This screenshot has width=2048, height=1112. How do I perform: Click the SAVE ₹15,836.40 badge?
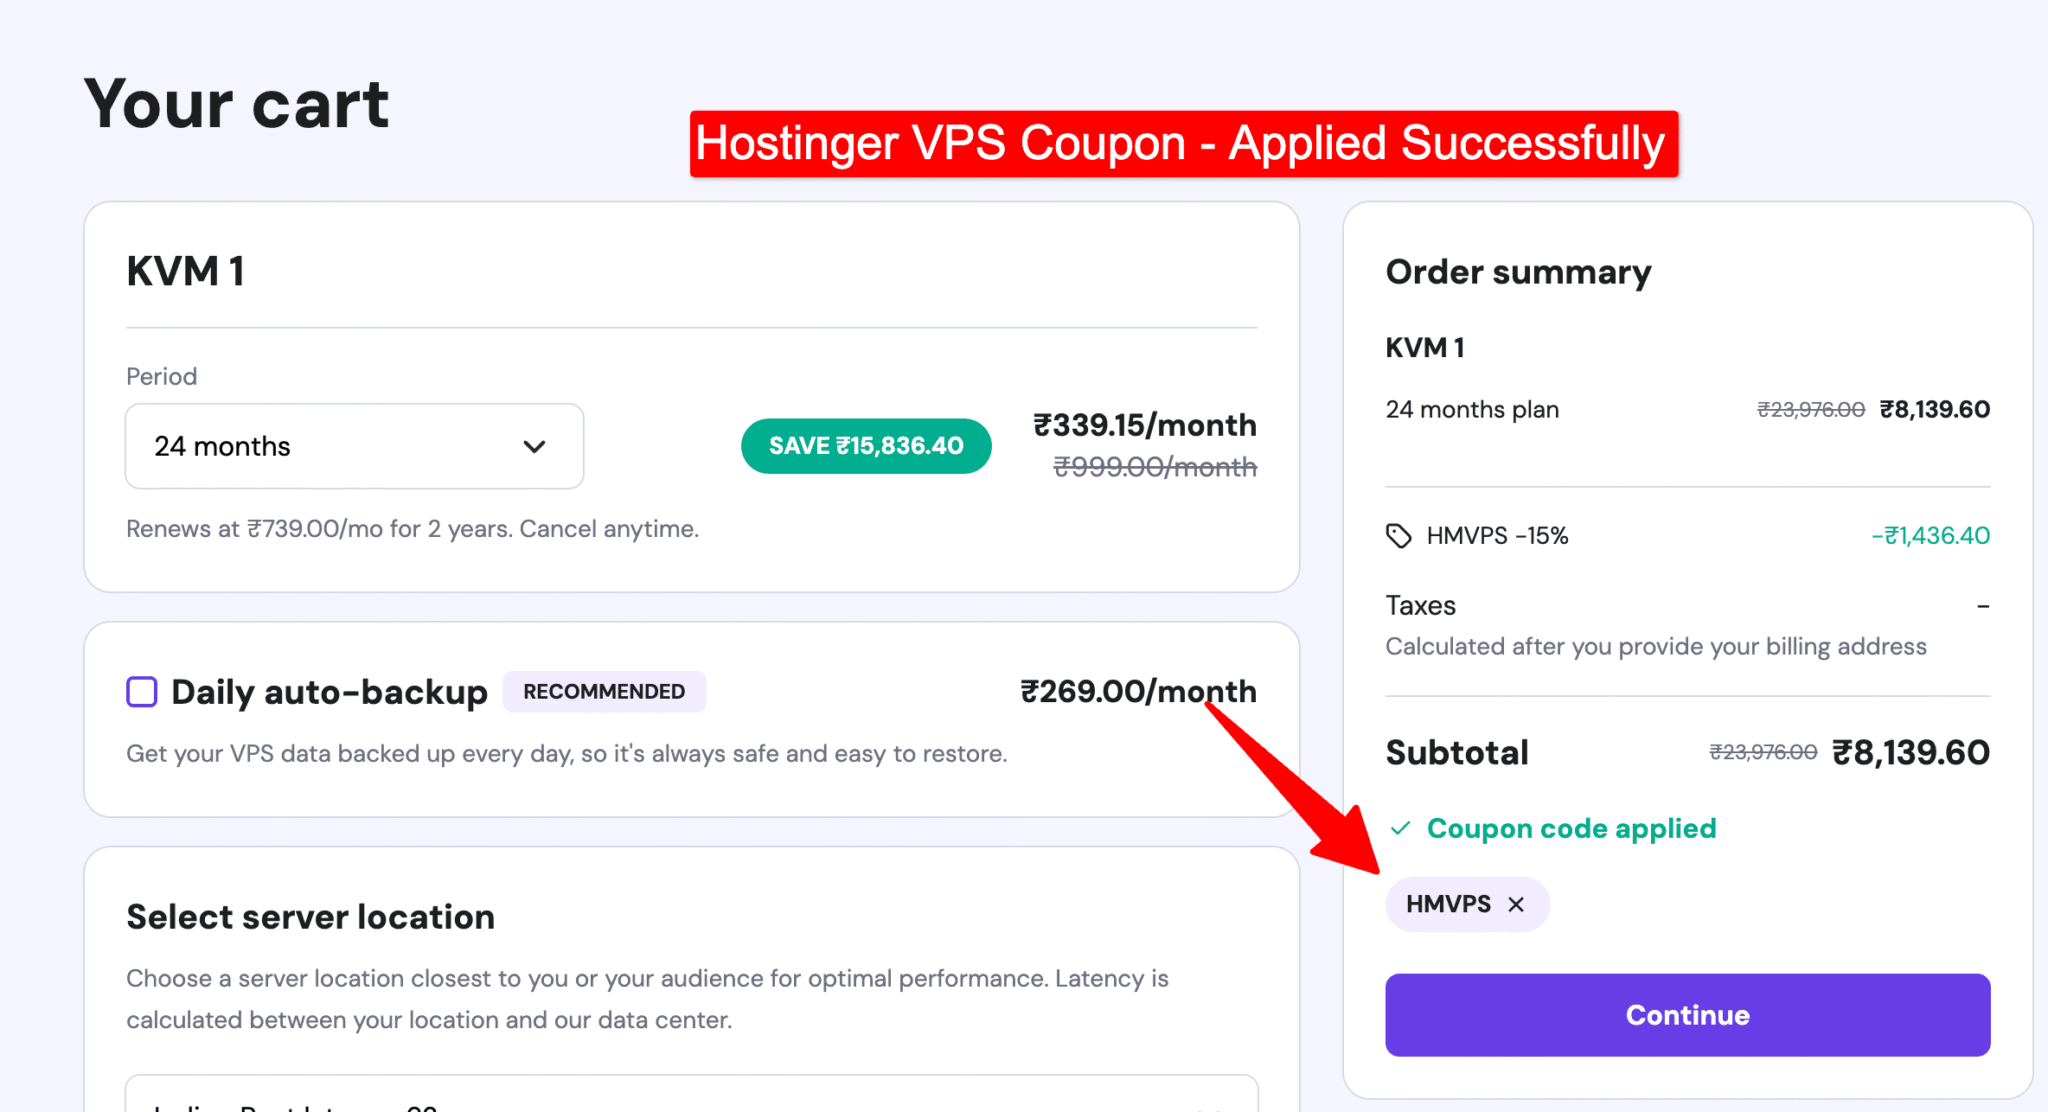(x=866, y=446)
